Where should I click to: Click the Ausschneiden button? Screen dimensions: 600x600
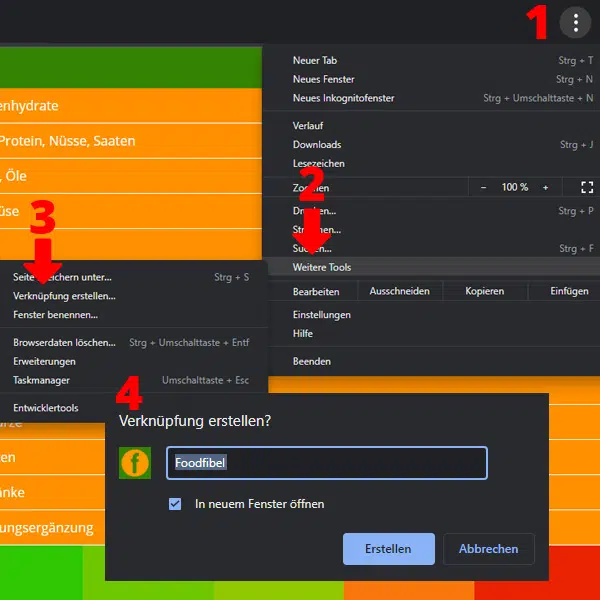[399, 291]
